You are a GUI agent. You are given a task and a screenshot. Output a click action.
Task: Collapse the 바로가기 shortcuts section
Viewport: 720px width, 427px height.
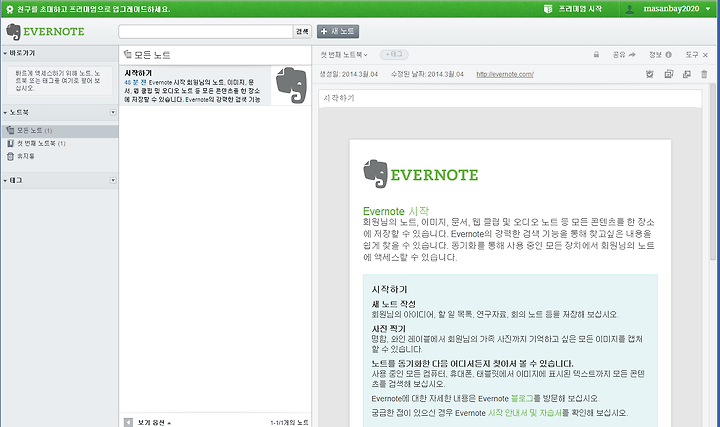click(5, 53)
